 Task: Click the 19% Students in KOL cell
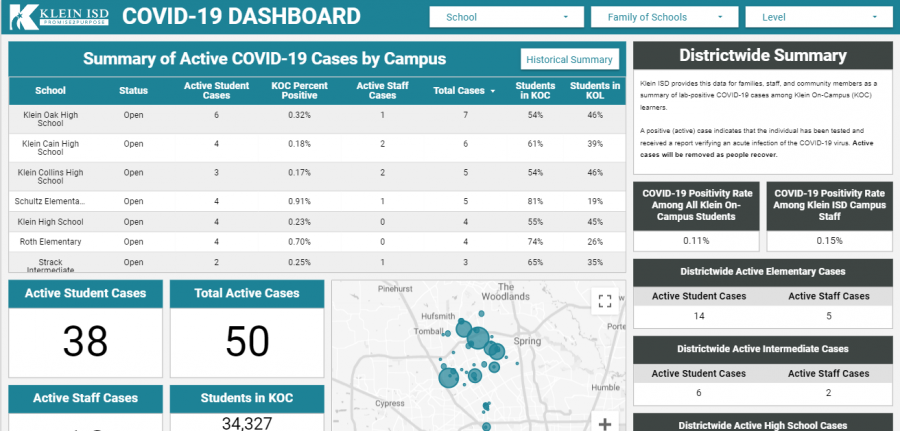[595, 201]
